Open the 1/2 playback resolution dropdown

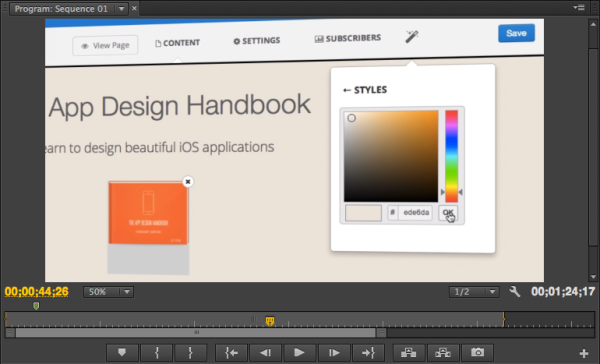pos(474,292)
